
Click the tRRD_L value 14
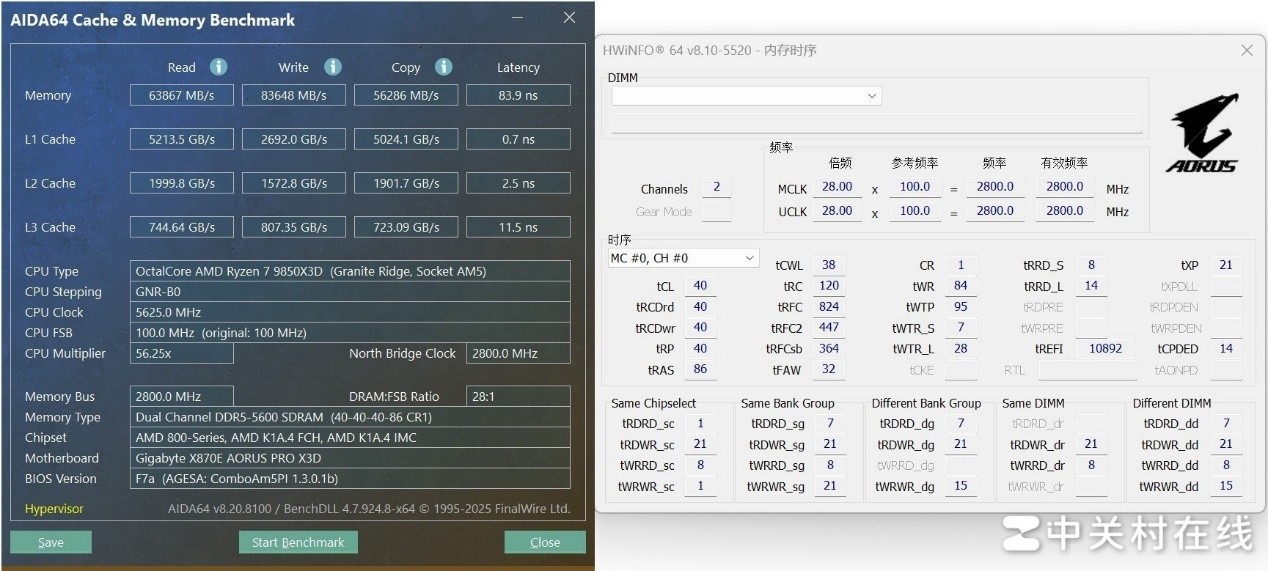pos(1091,286)
